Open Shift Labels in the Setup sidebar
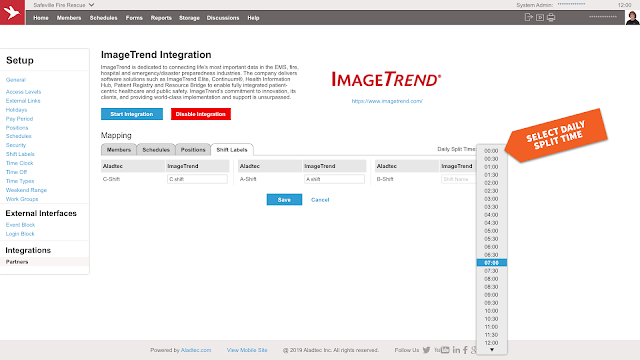 coord(20,154)
